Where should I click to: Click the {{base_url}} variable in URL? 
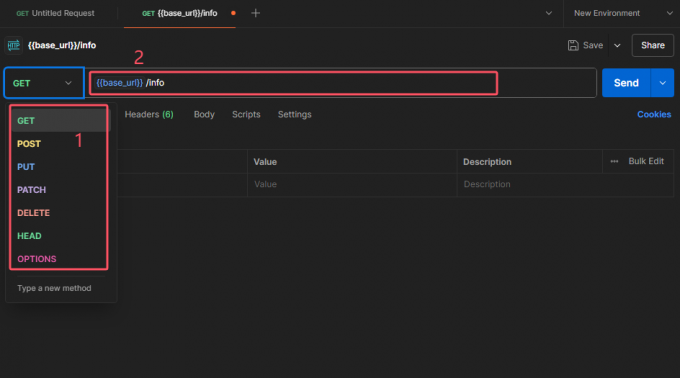[x=119, y=83]
